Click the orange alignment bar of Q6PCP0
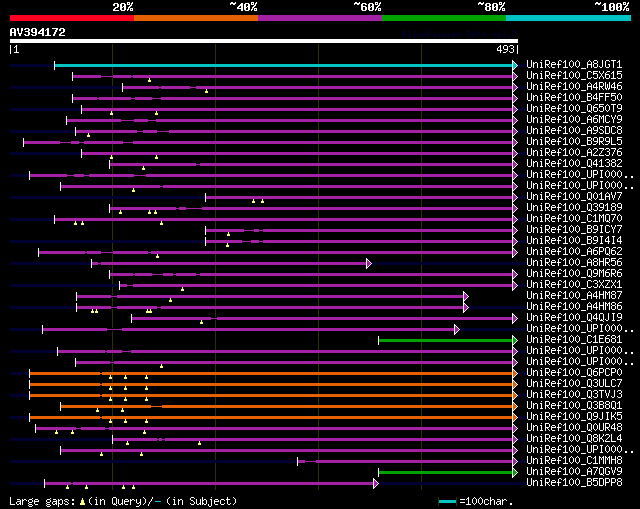 [x=271, y=373]
